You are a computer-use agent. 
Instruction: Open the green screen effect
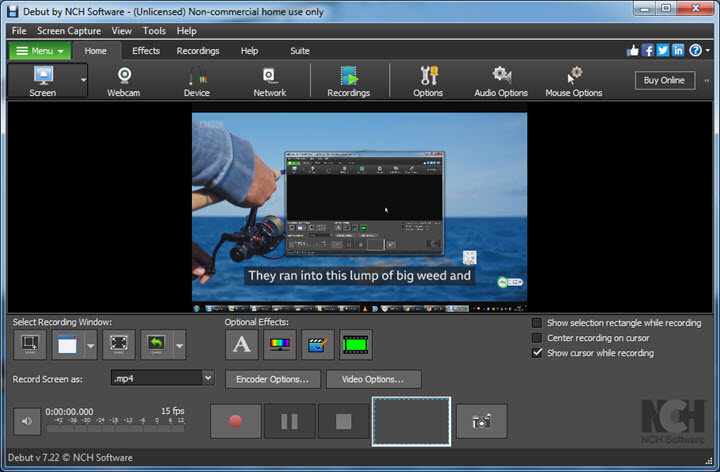coord(355,345)
